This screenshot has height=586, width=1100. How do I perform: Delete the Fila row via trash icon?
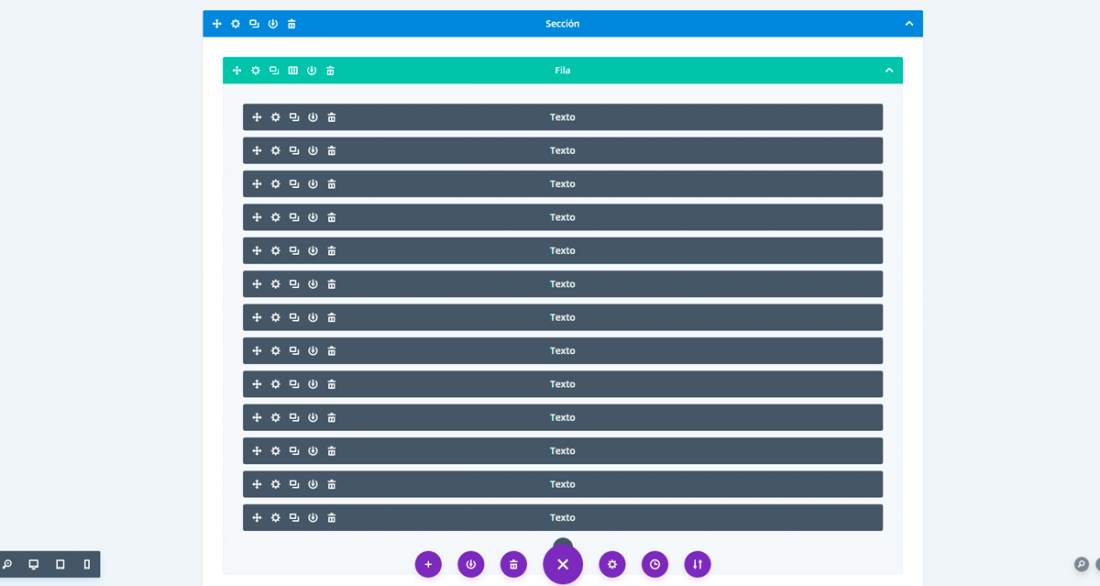pos(330,71)
